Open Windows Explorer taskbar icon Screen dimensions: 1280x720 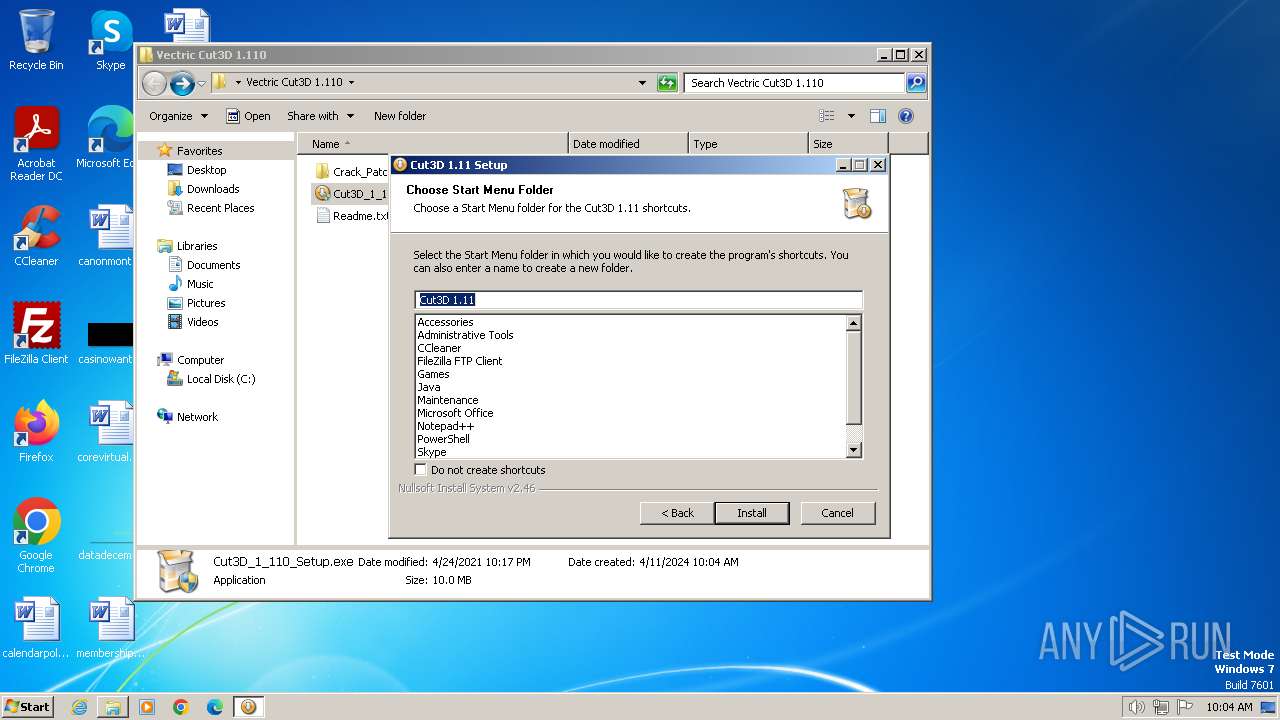click(x=113, y=707)
